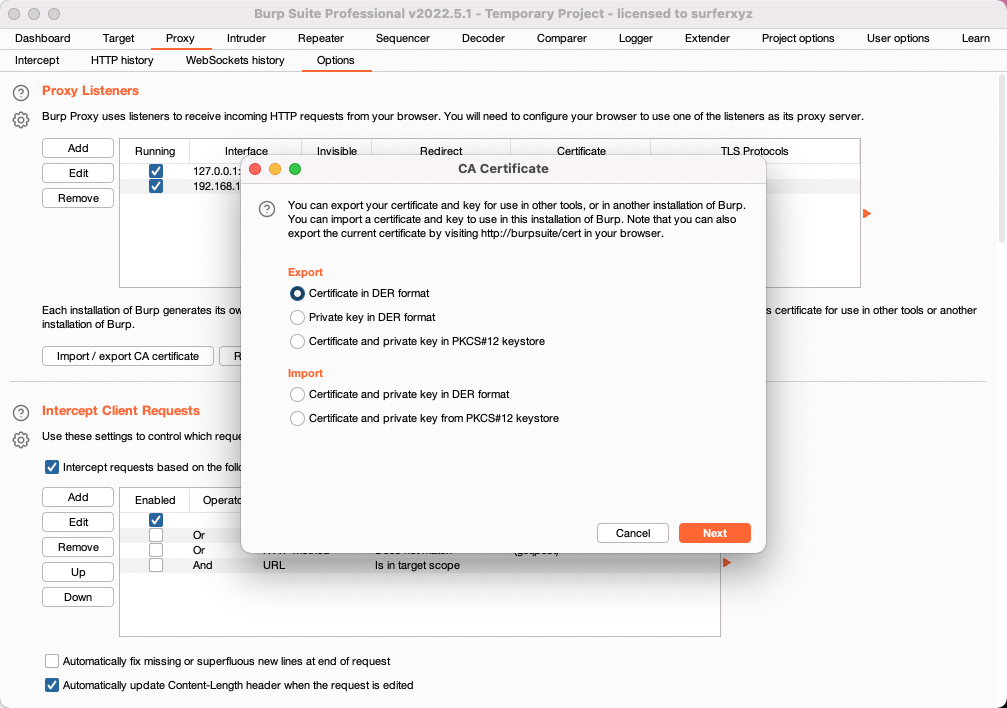Click the orange arrow beside intercept rules table
The image size is (1007, 708).
click(726, 563)
